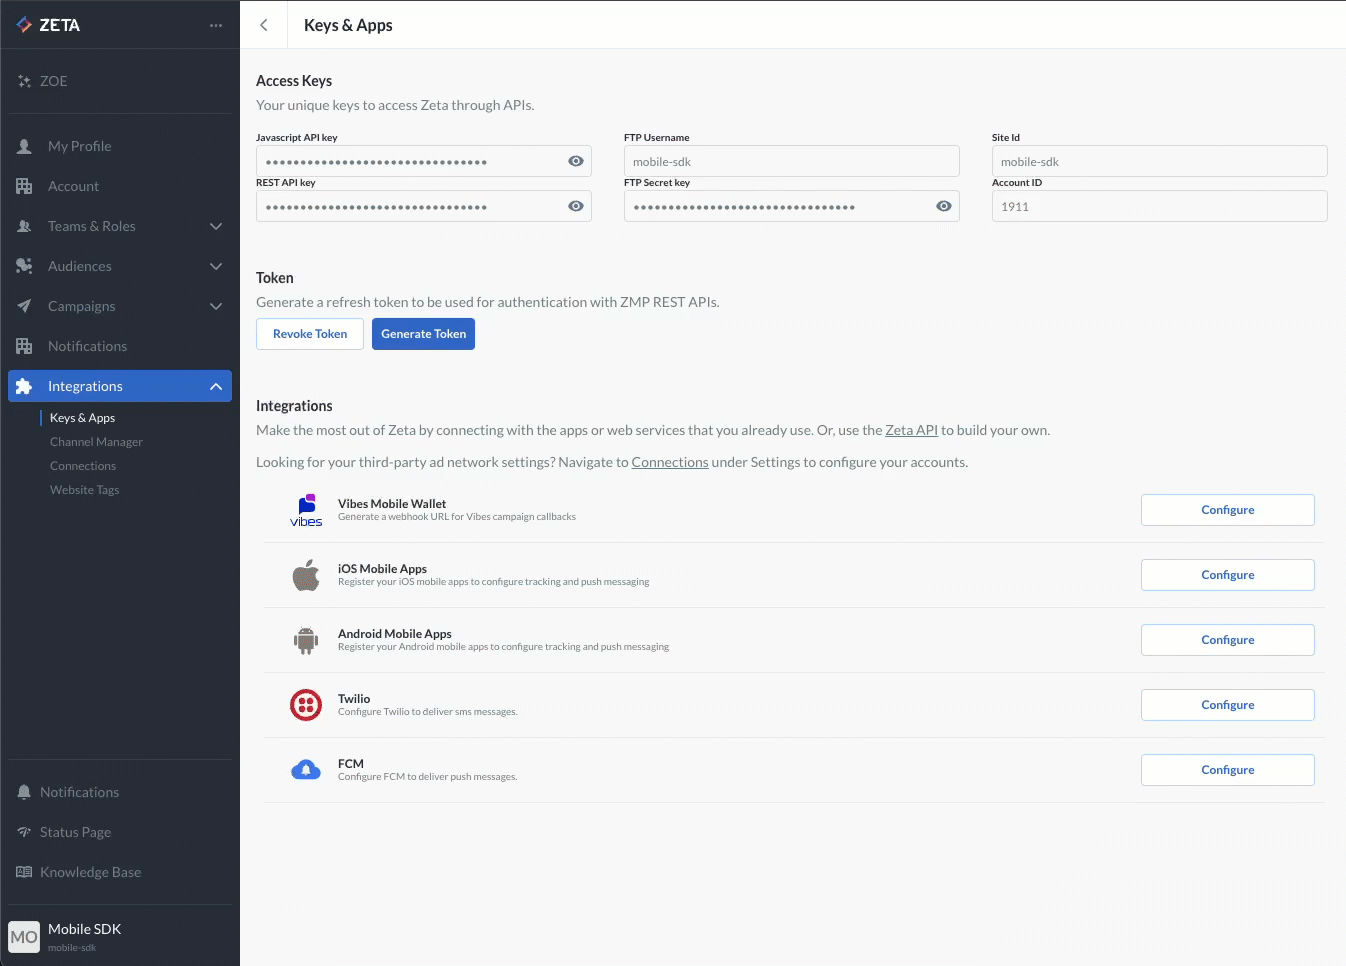
Task: Open ZOE sparkle icon in sidebar
Action: click(x=24, y=81)
